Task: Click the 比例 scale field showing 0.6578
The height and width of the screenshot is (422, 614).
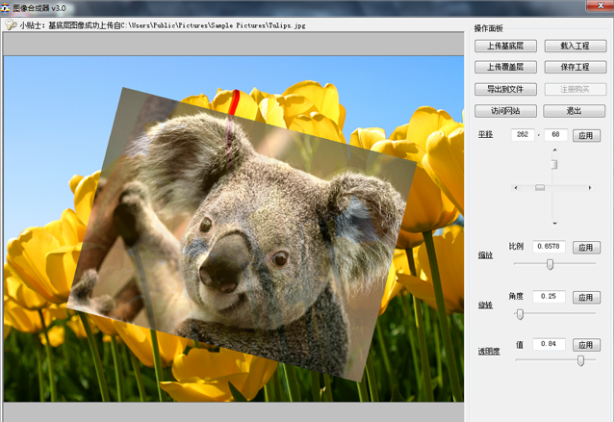Action: pos(549,247)
